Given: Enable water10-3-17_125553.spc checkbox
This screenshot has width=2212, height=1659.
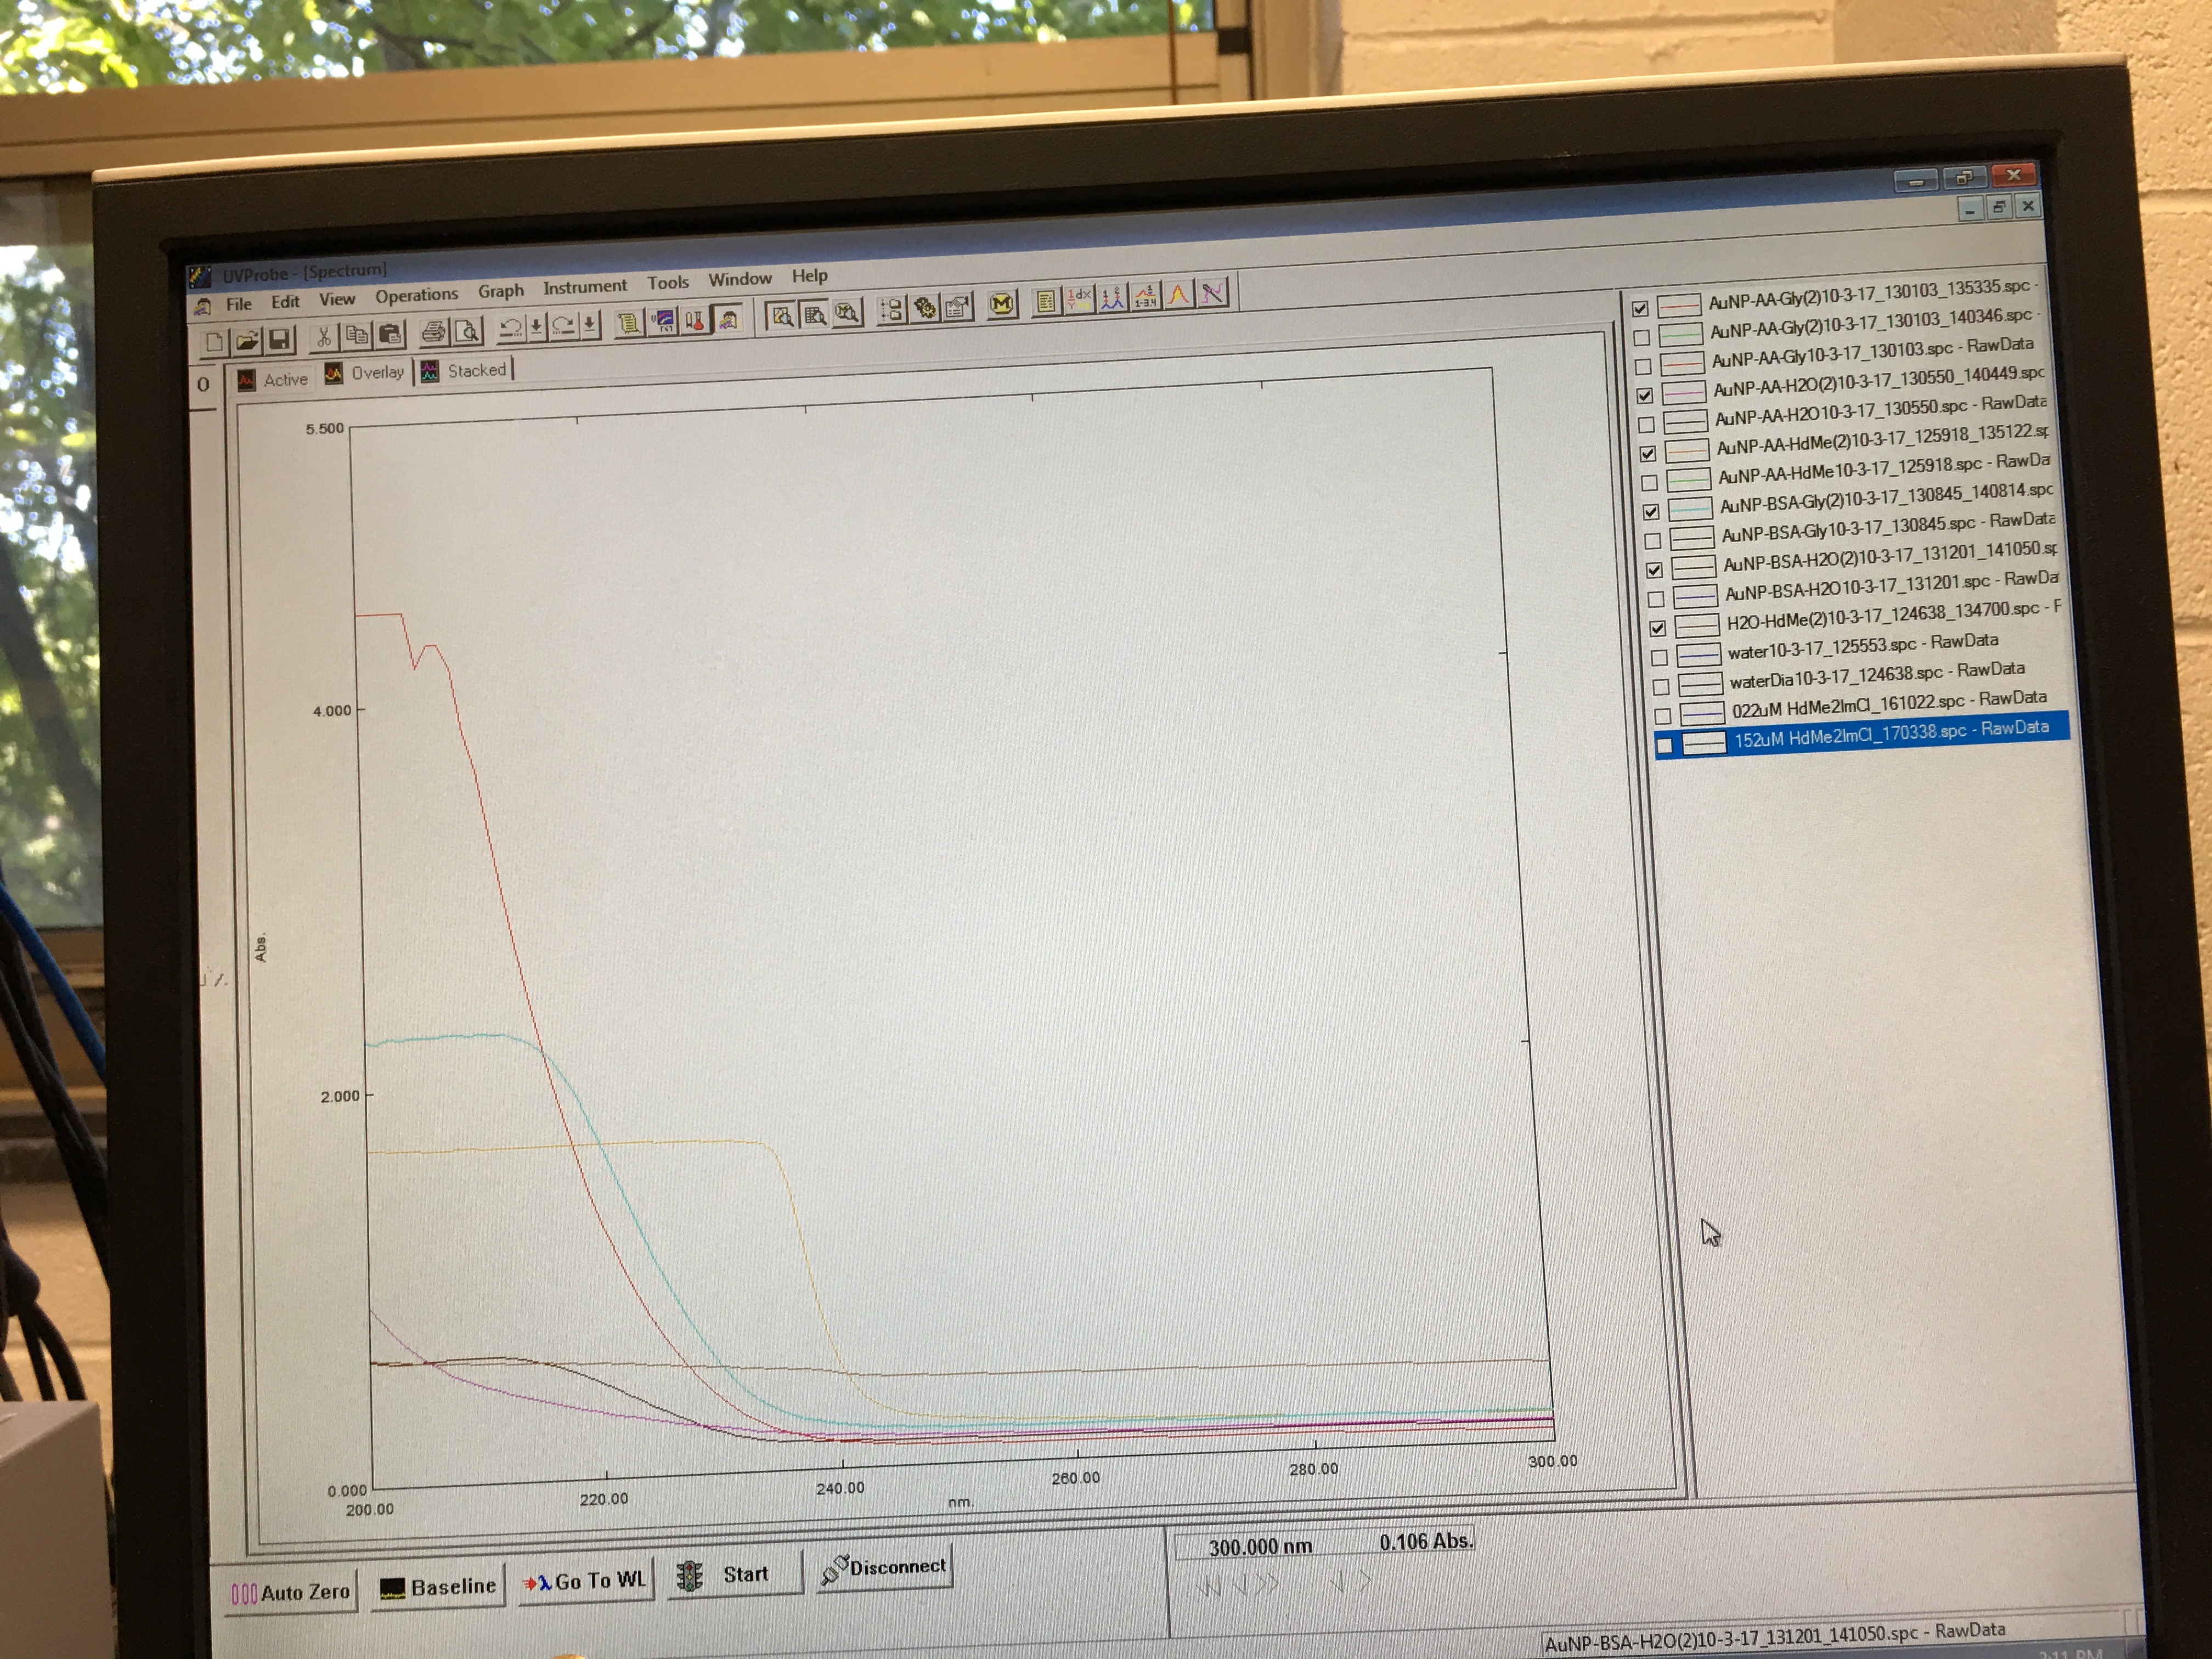Looking at the screenshot, I should (x=1659, y=657).
